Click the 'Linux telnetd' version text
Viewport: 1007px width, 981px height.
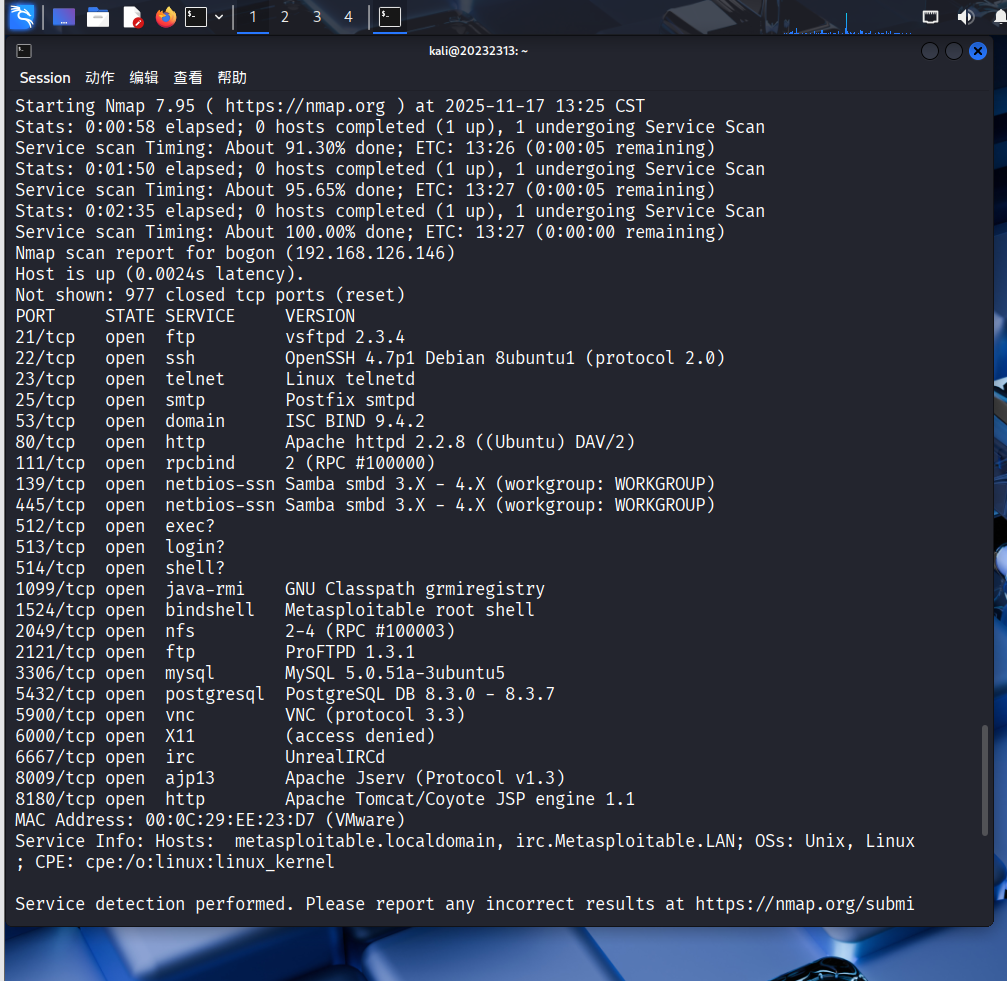point(350,379)
